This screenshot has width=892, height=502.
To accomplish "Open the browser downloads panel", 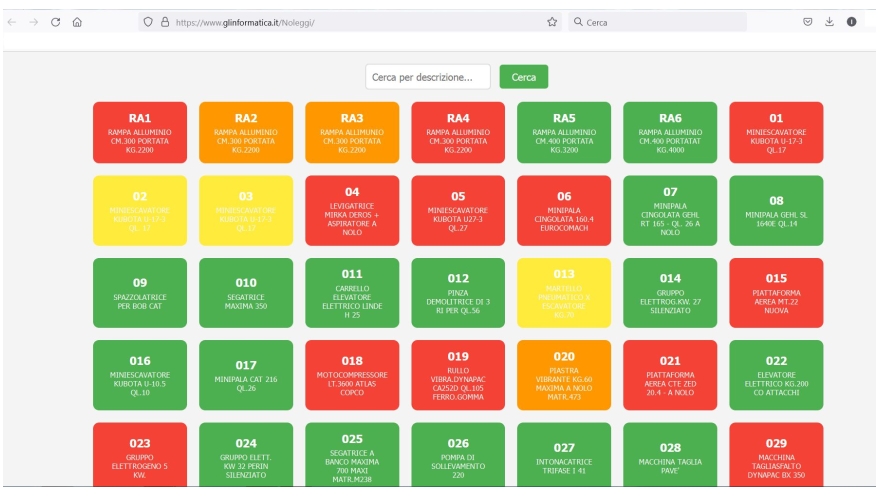I will (x=829, y=22).
